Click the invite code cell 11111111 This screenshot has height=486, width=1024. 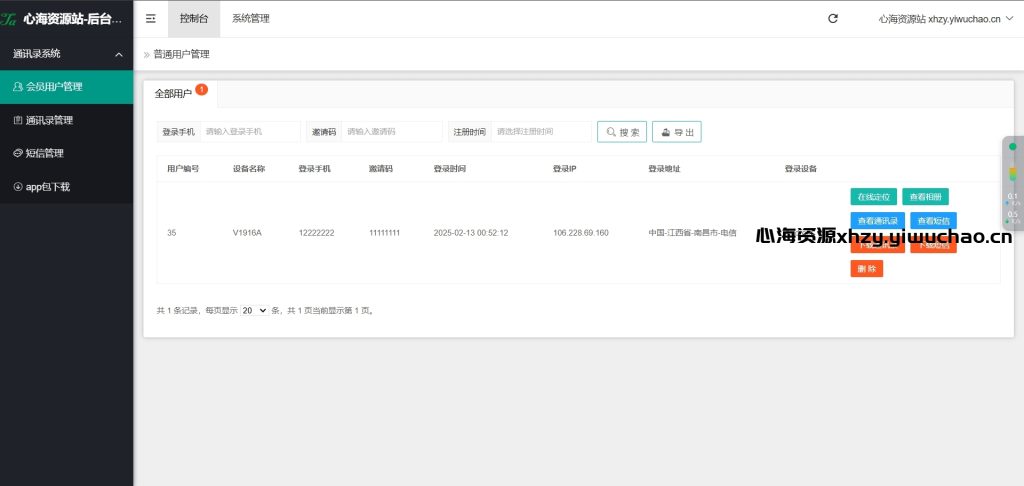(x=385, y=233)
